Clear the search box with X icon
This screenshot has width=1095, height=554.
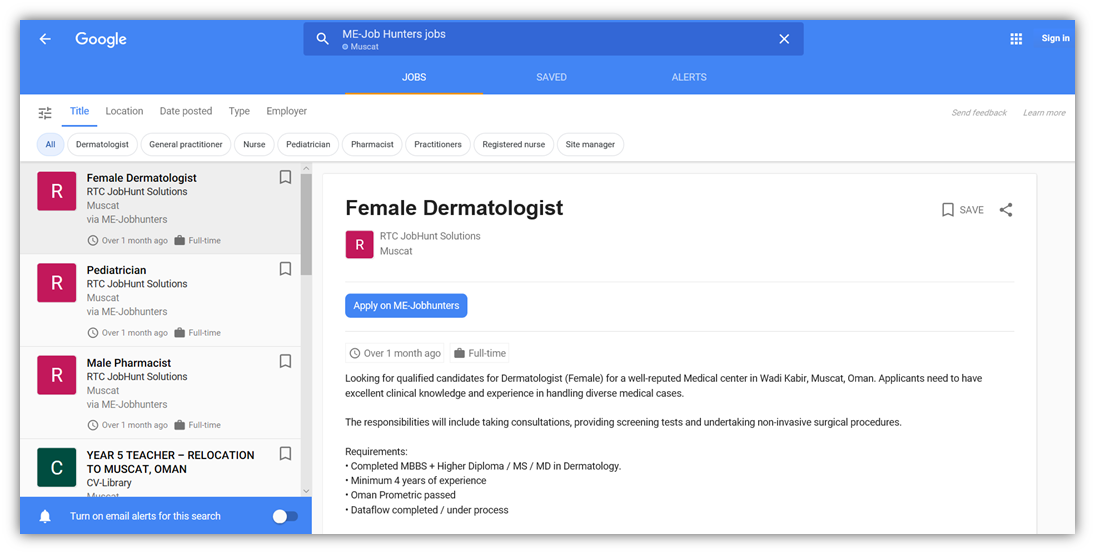tap(784, 39)
